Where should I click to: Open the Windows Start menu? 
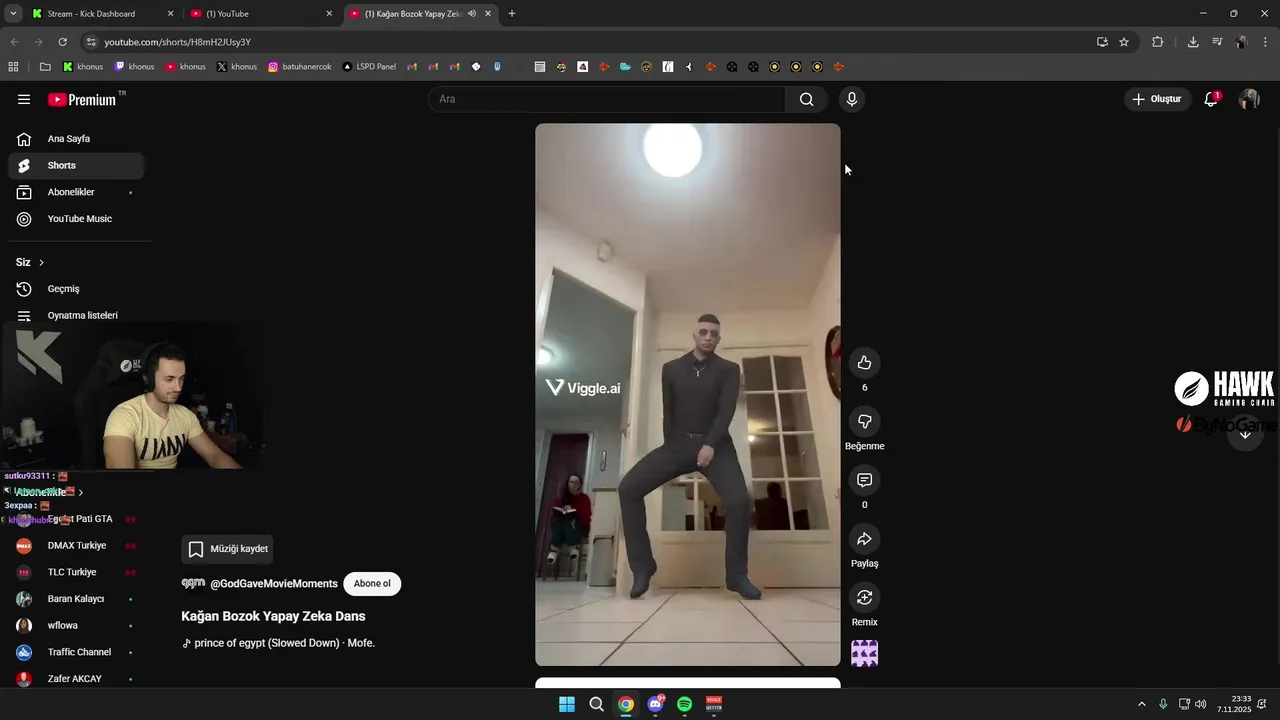567,704
